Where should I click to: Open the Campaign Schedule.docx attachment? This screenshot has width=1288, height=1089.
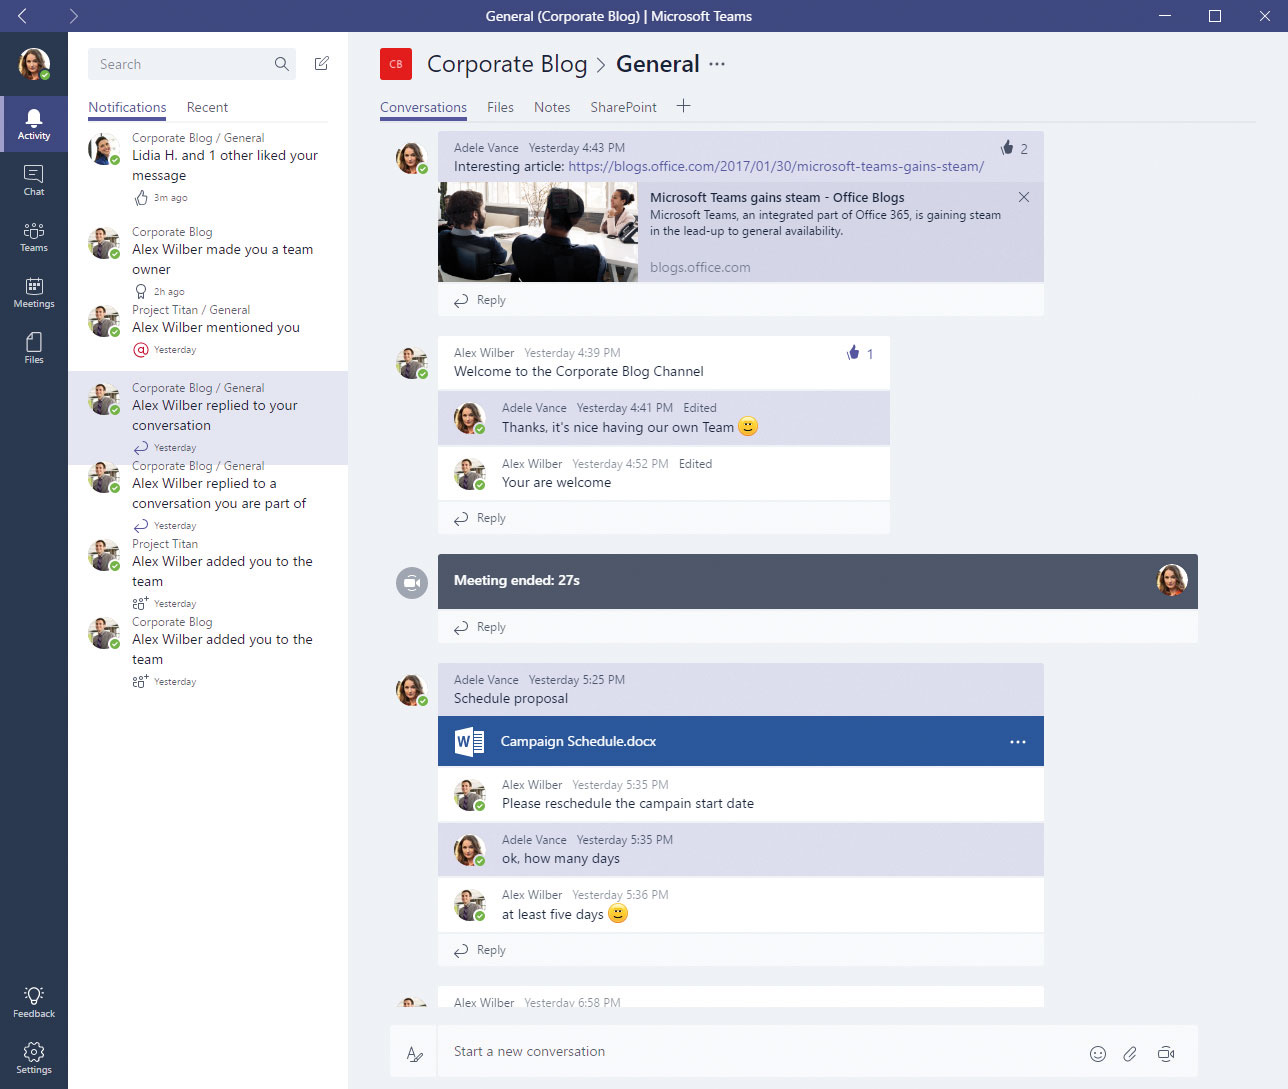[x=741, y=741]
